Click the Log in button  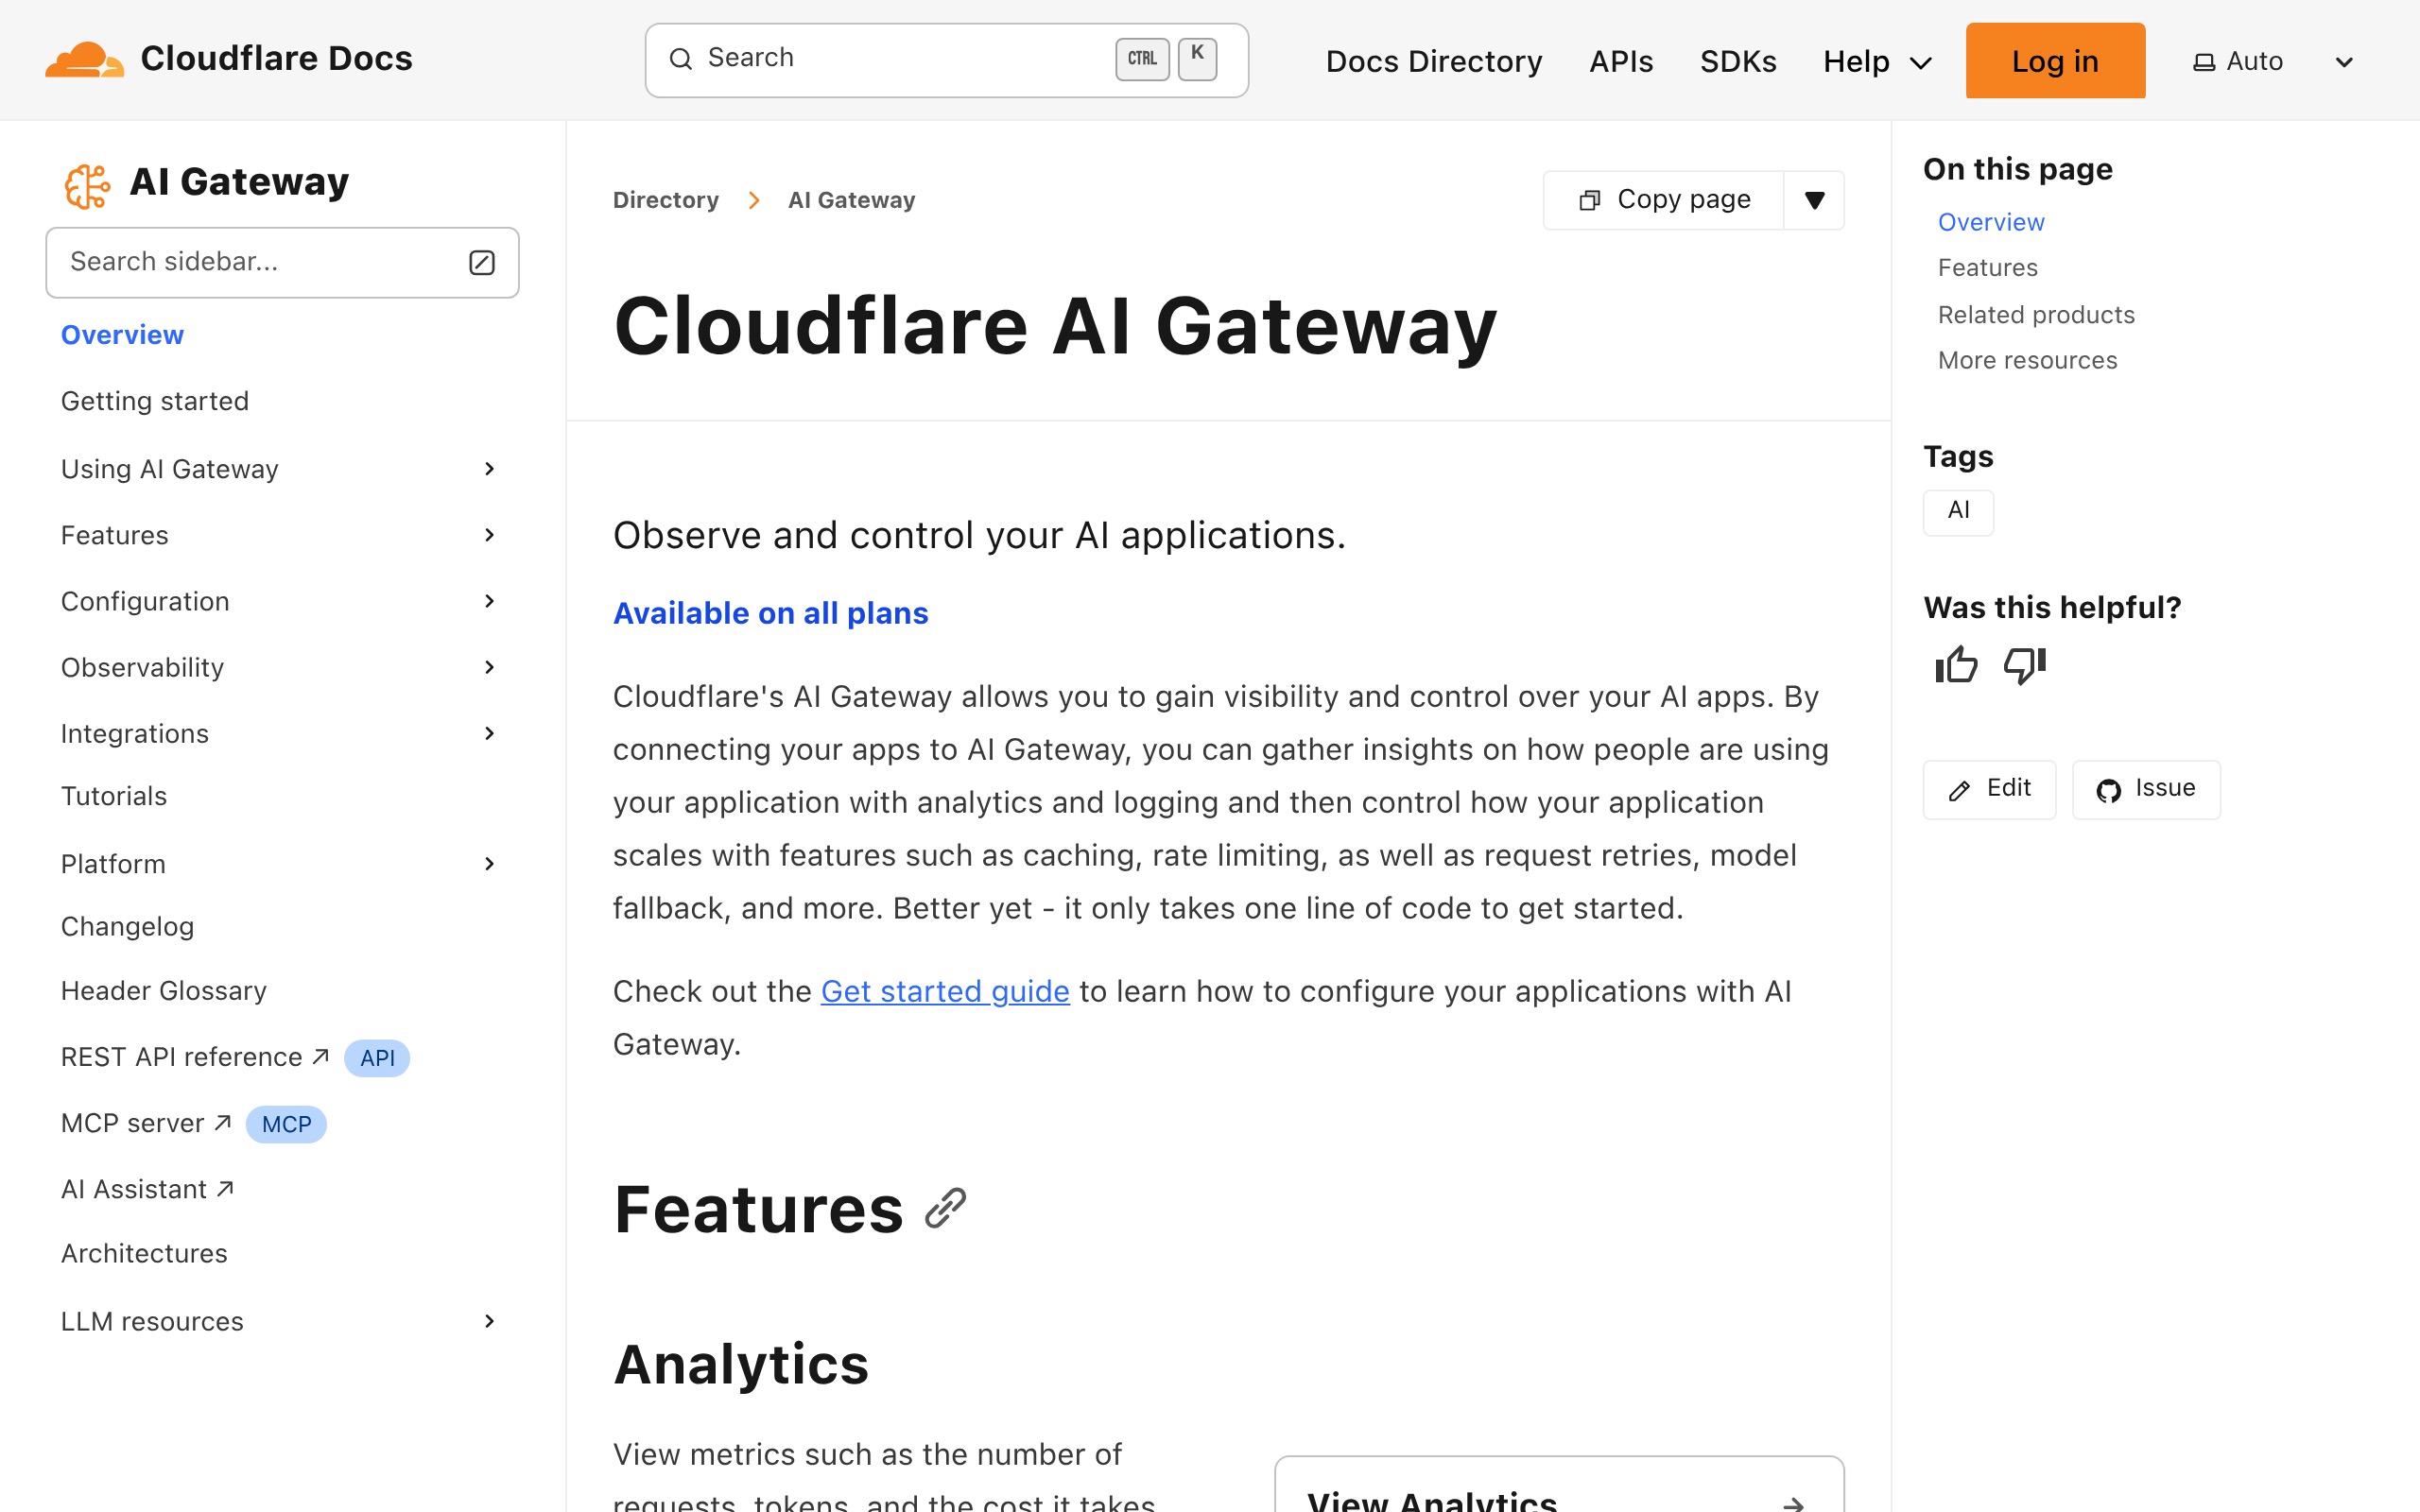coord(2055,60)
